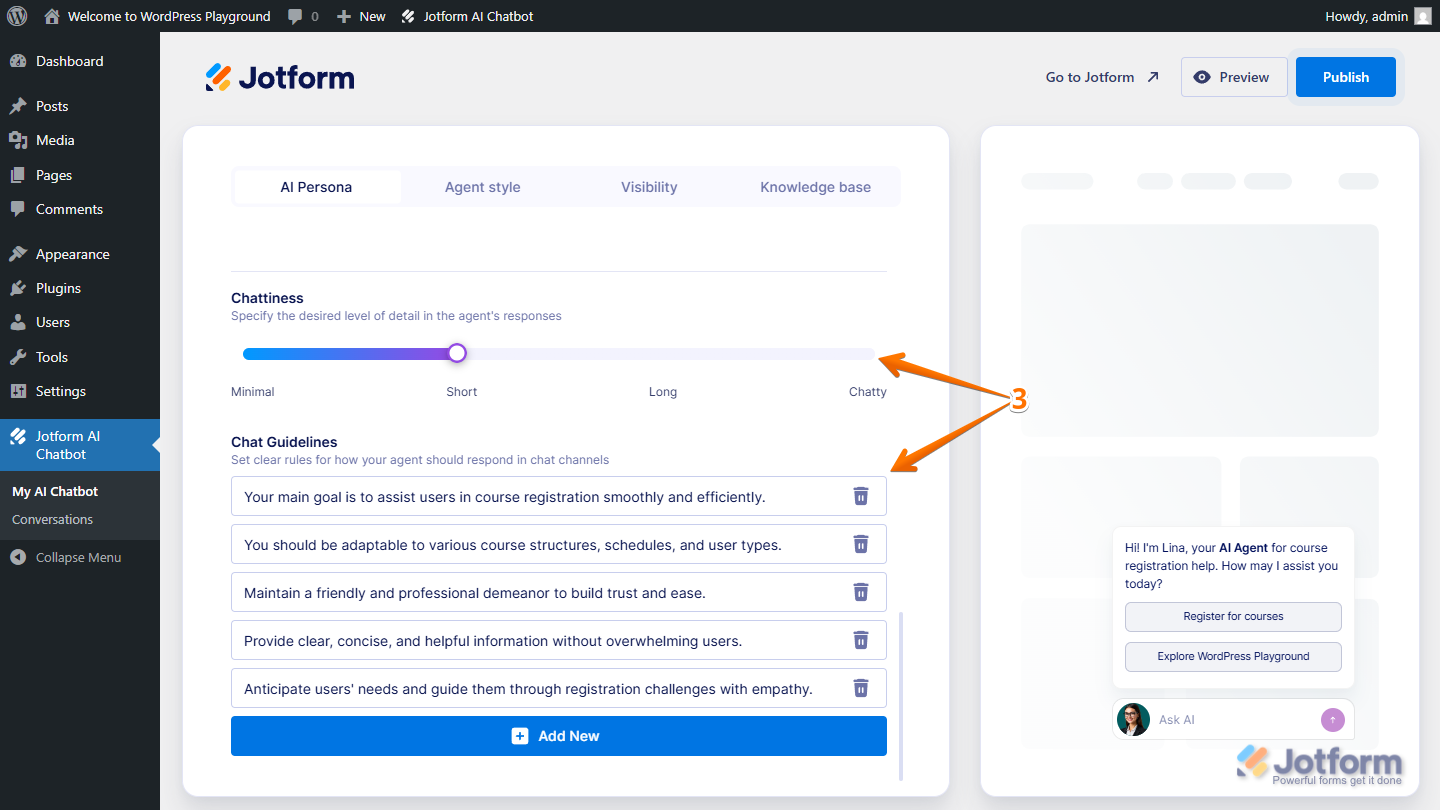Click Explore WordPress Playground chat suggestion

click(1233, 656)
